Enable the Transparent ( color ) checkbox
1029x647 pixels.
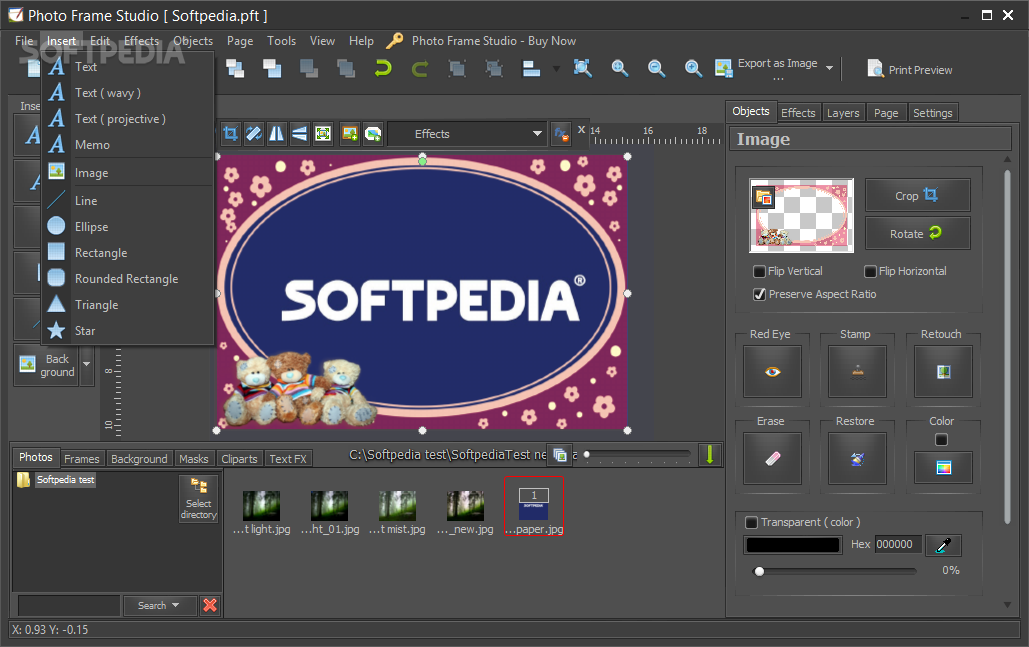tap(751, 522)
